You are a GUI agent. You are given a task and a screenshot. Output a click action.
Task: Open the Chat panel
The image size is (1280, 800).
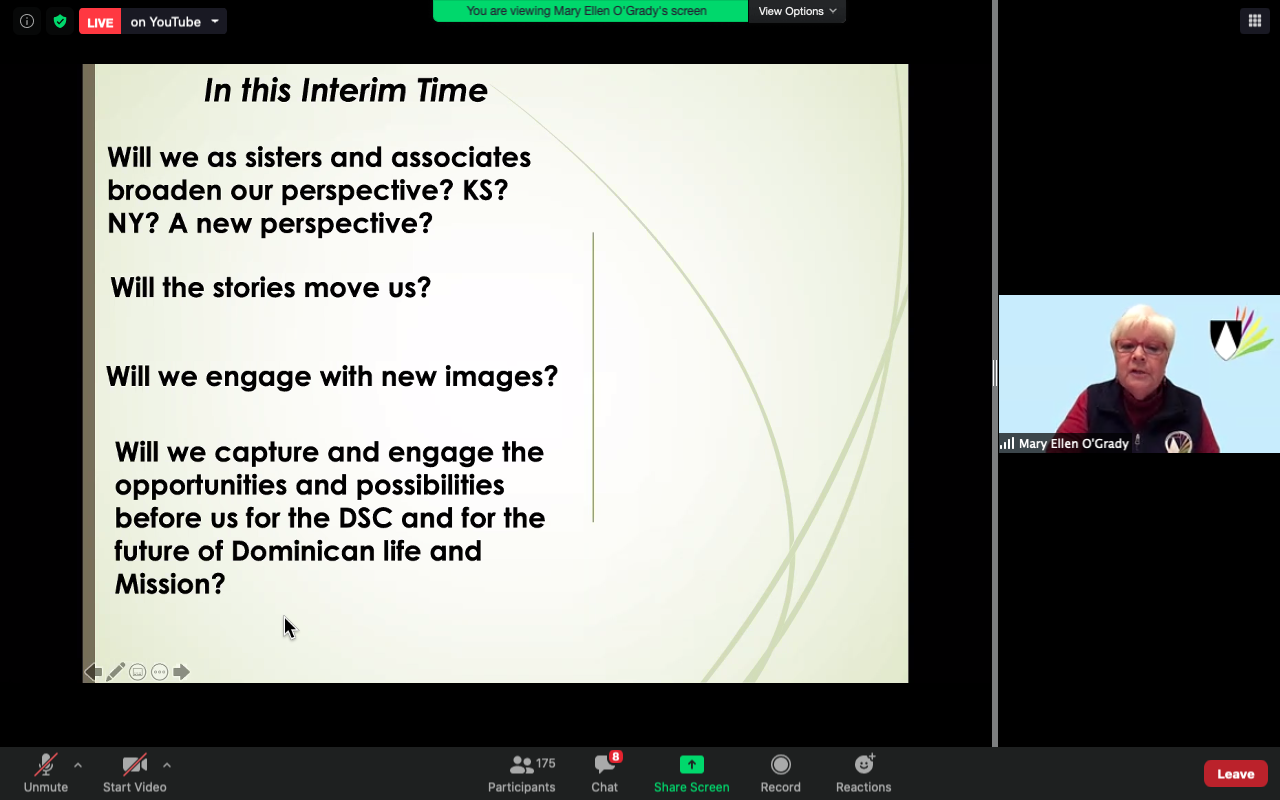click(605, 774)
